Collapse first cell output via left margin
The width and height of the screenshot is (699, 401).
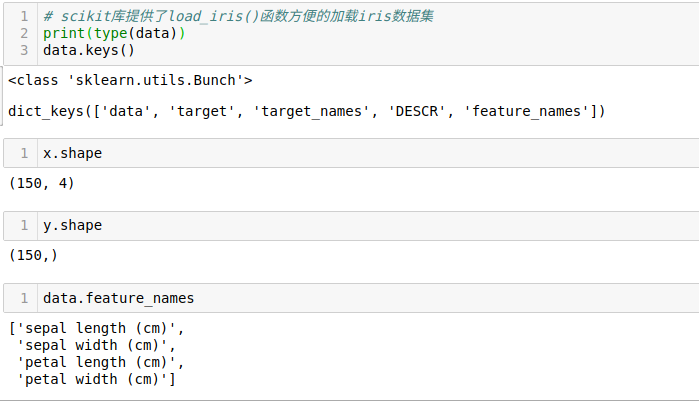pos(2,96)
